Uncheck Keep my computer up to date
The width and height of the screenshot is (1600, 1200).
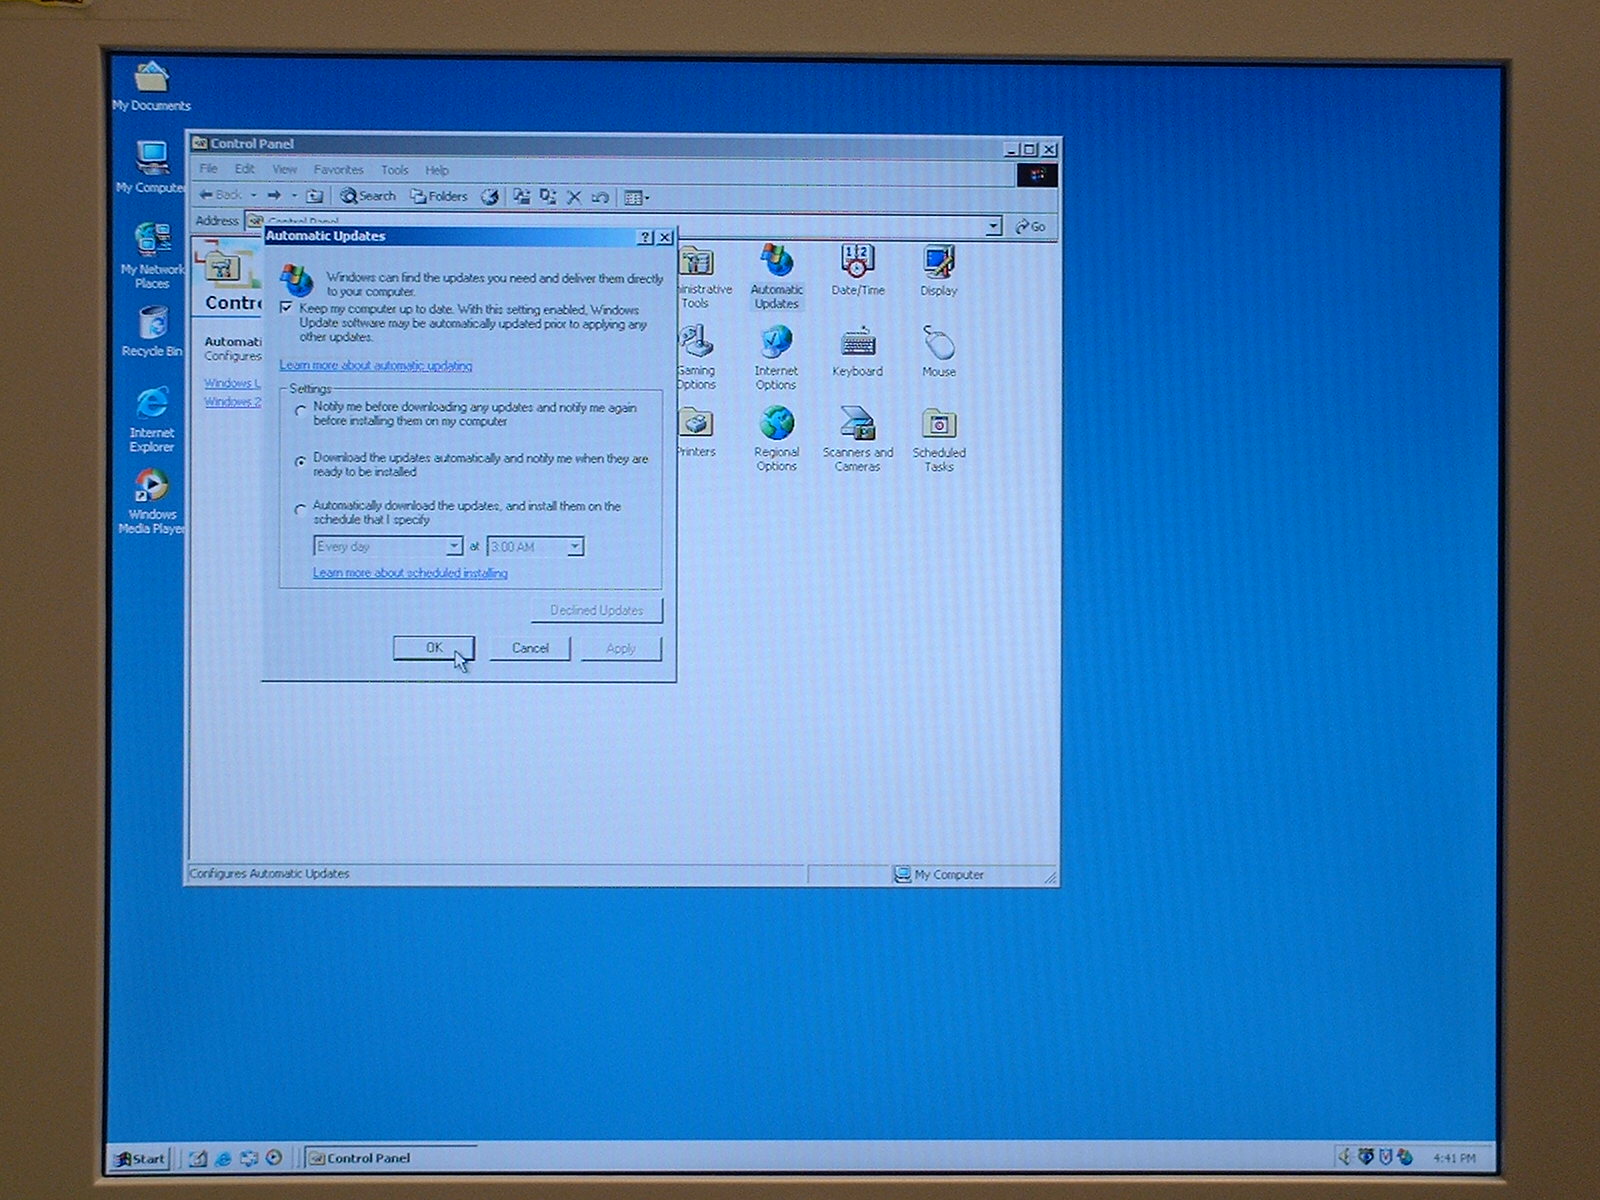287,308
